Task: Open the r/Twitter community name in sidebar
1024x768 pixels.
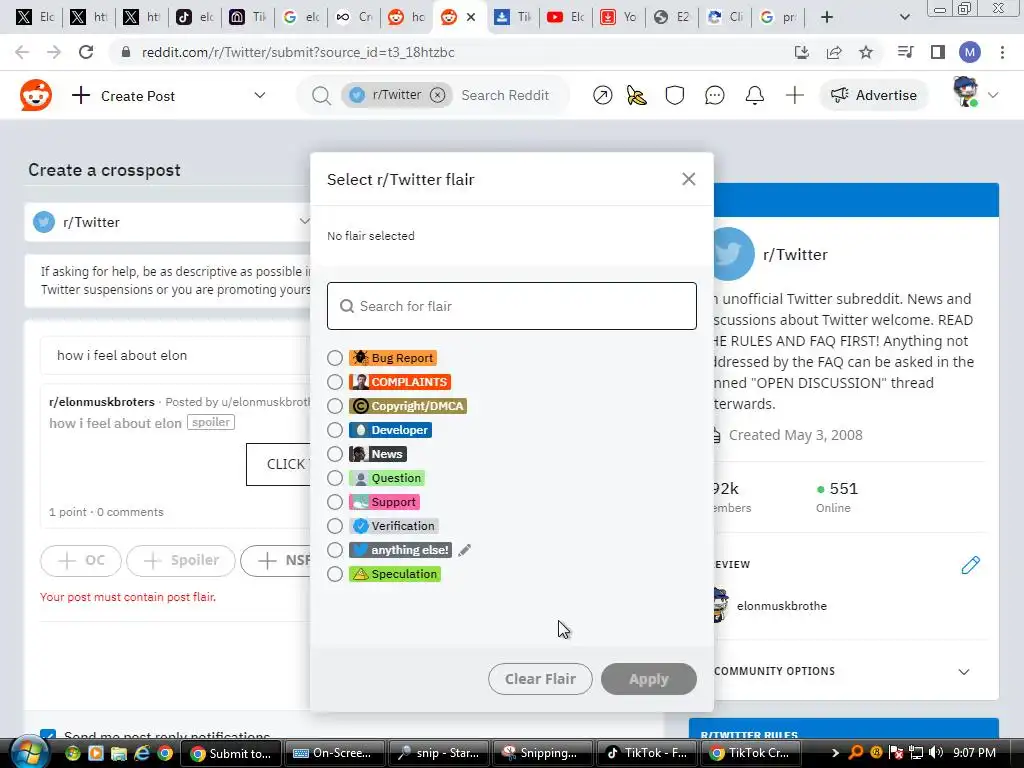Action: pyautogui.click(x=795, y=255)
